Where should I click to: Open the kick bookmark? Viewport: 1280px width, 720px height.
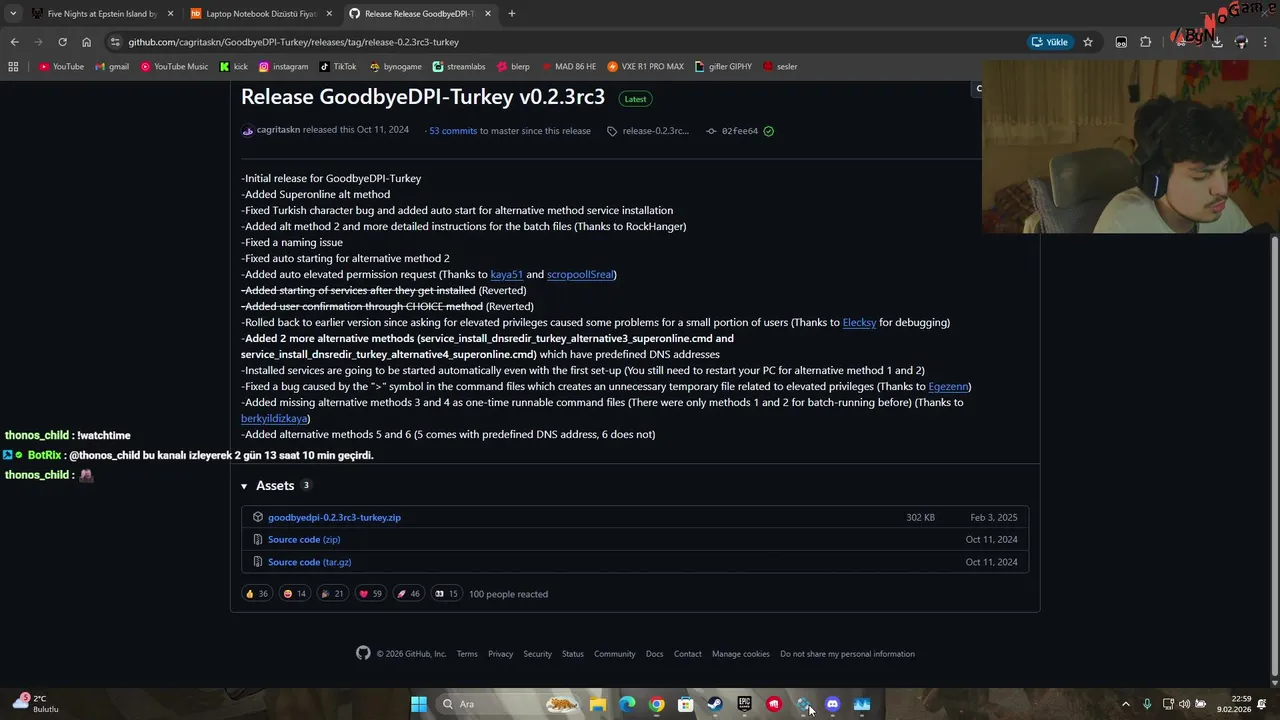click(234, 67)
